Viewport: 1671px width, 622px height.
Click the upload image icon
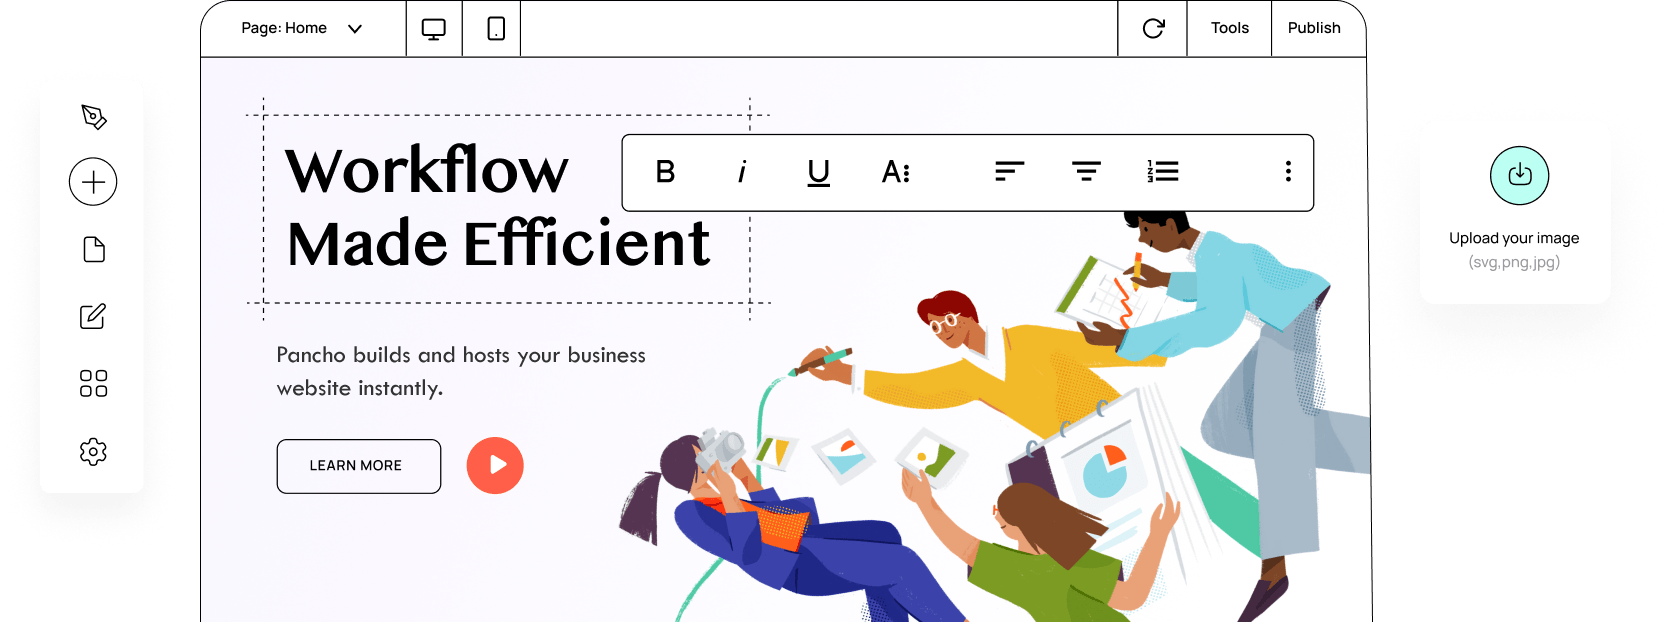1520,175
